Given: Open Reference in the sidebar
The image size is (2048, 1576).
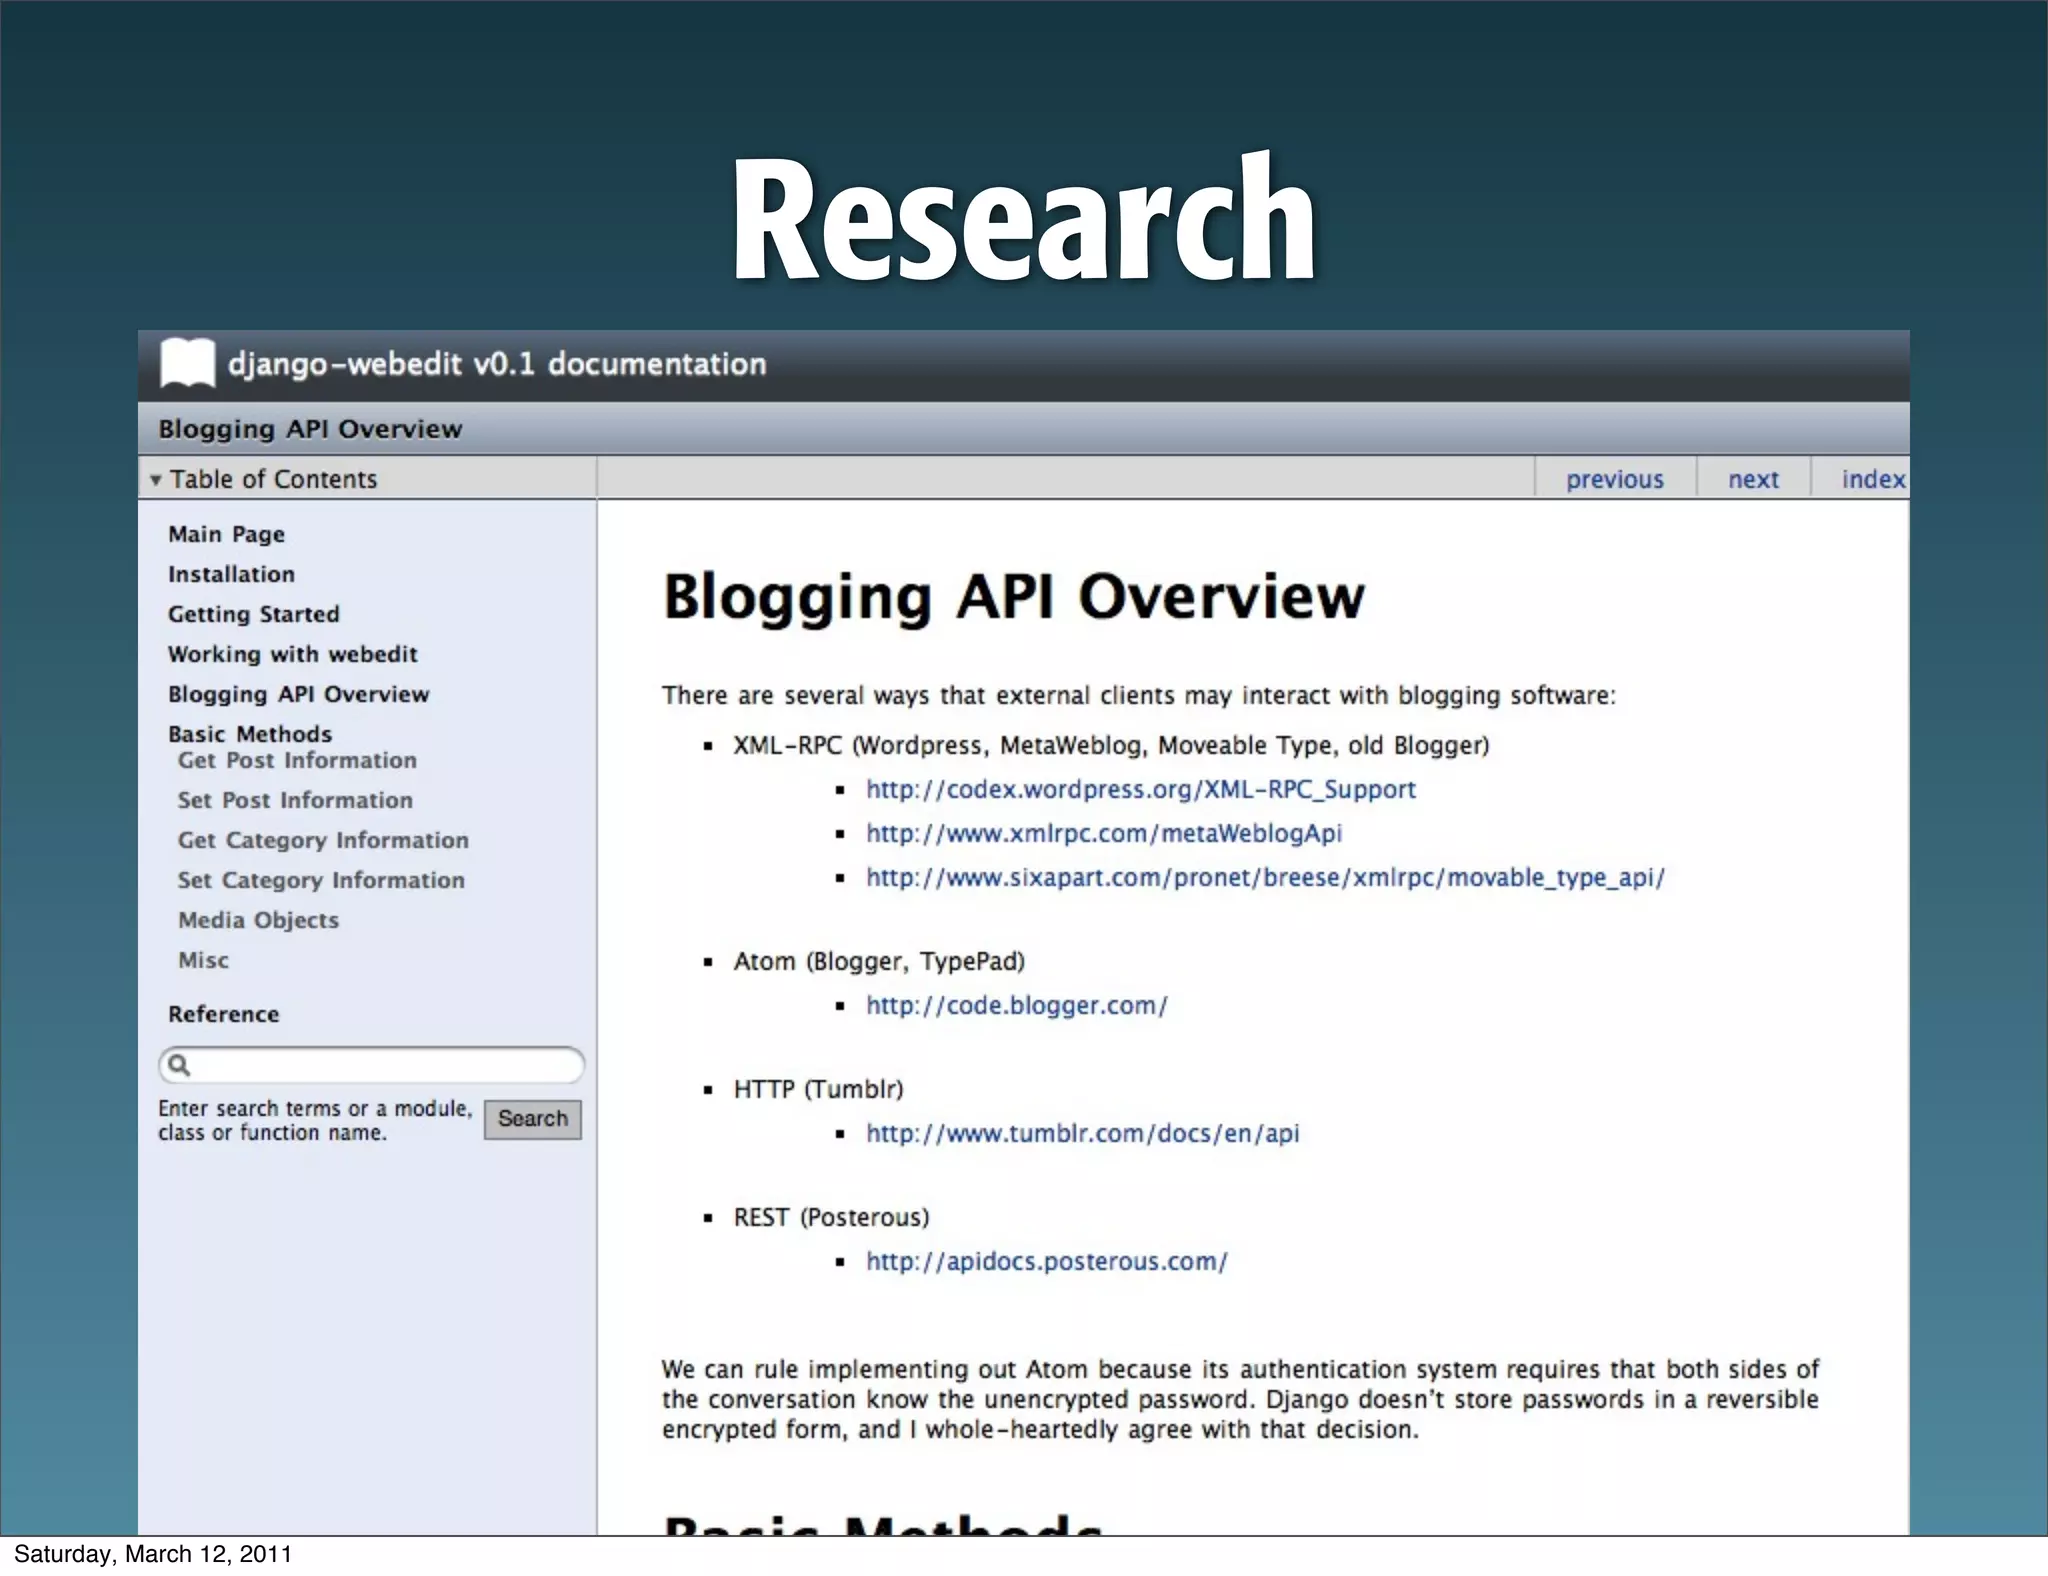Looking at the screenshot, I should point(224,1014).
